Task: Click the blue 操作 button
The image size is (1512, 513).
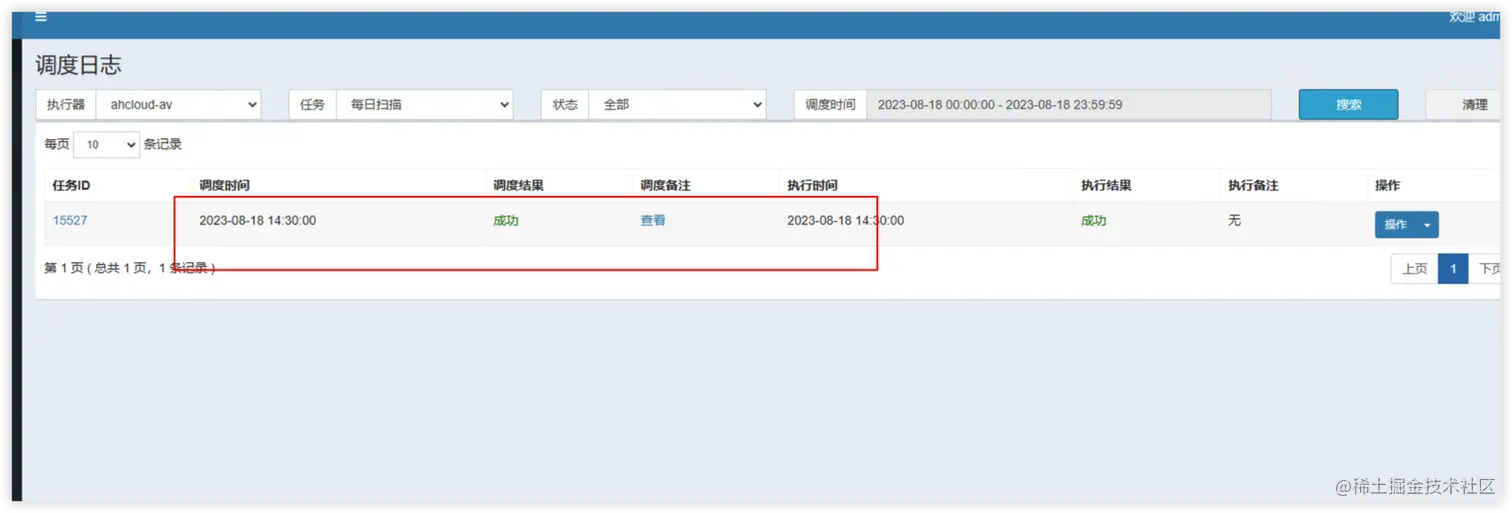Action: 1396,225
